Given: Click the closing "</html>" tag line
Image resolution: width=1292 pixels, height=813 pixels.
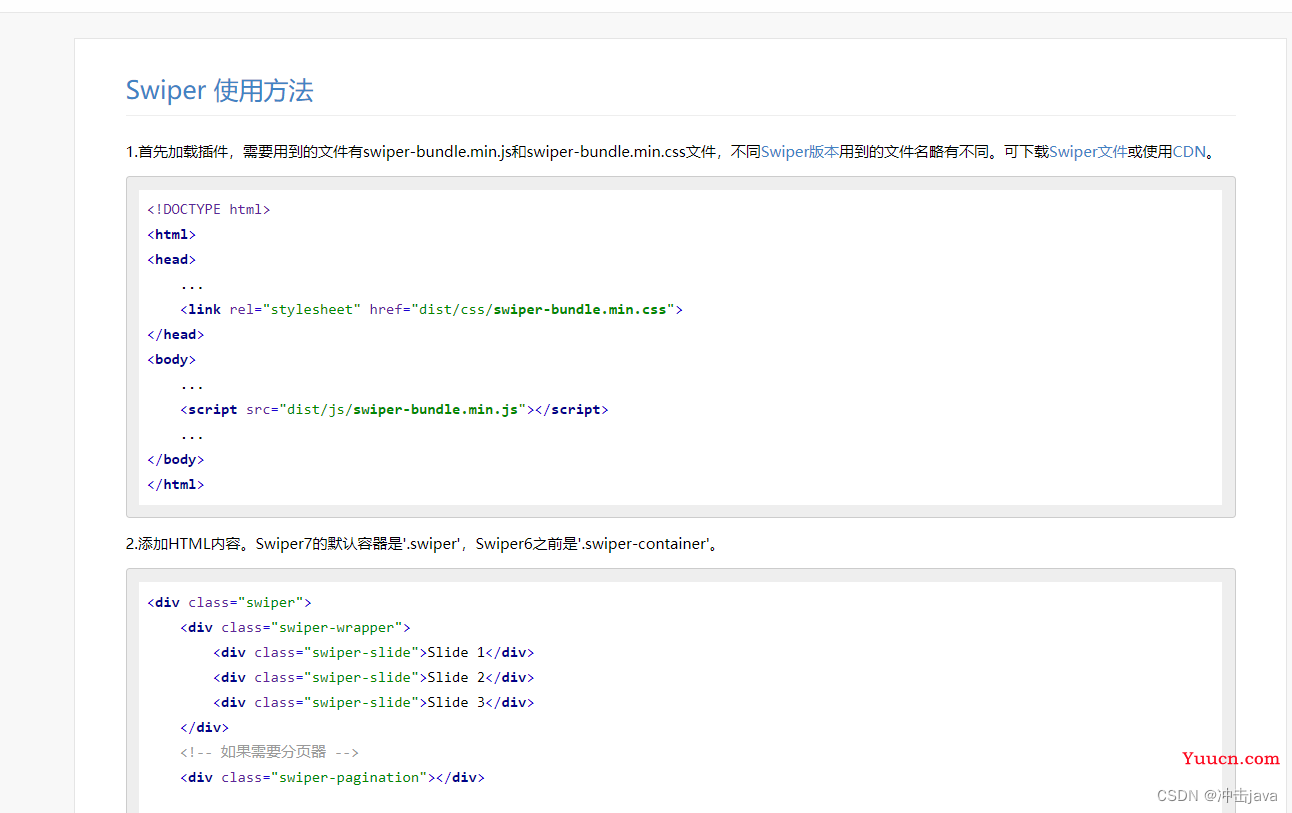Looking at the screenshot, I should click(175, 484).
